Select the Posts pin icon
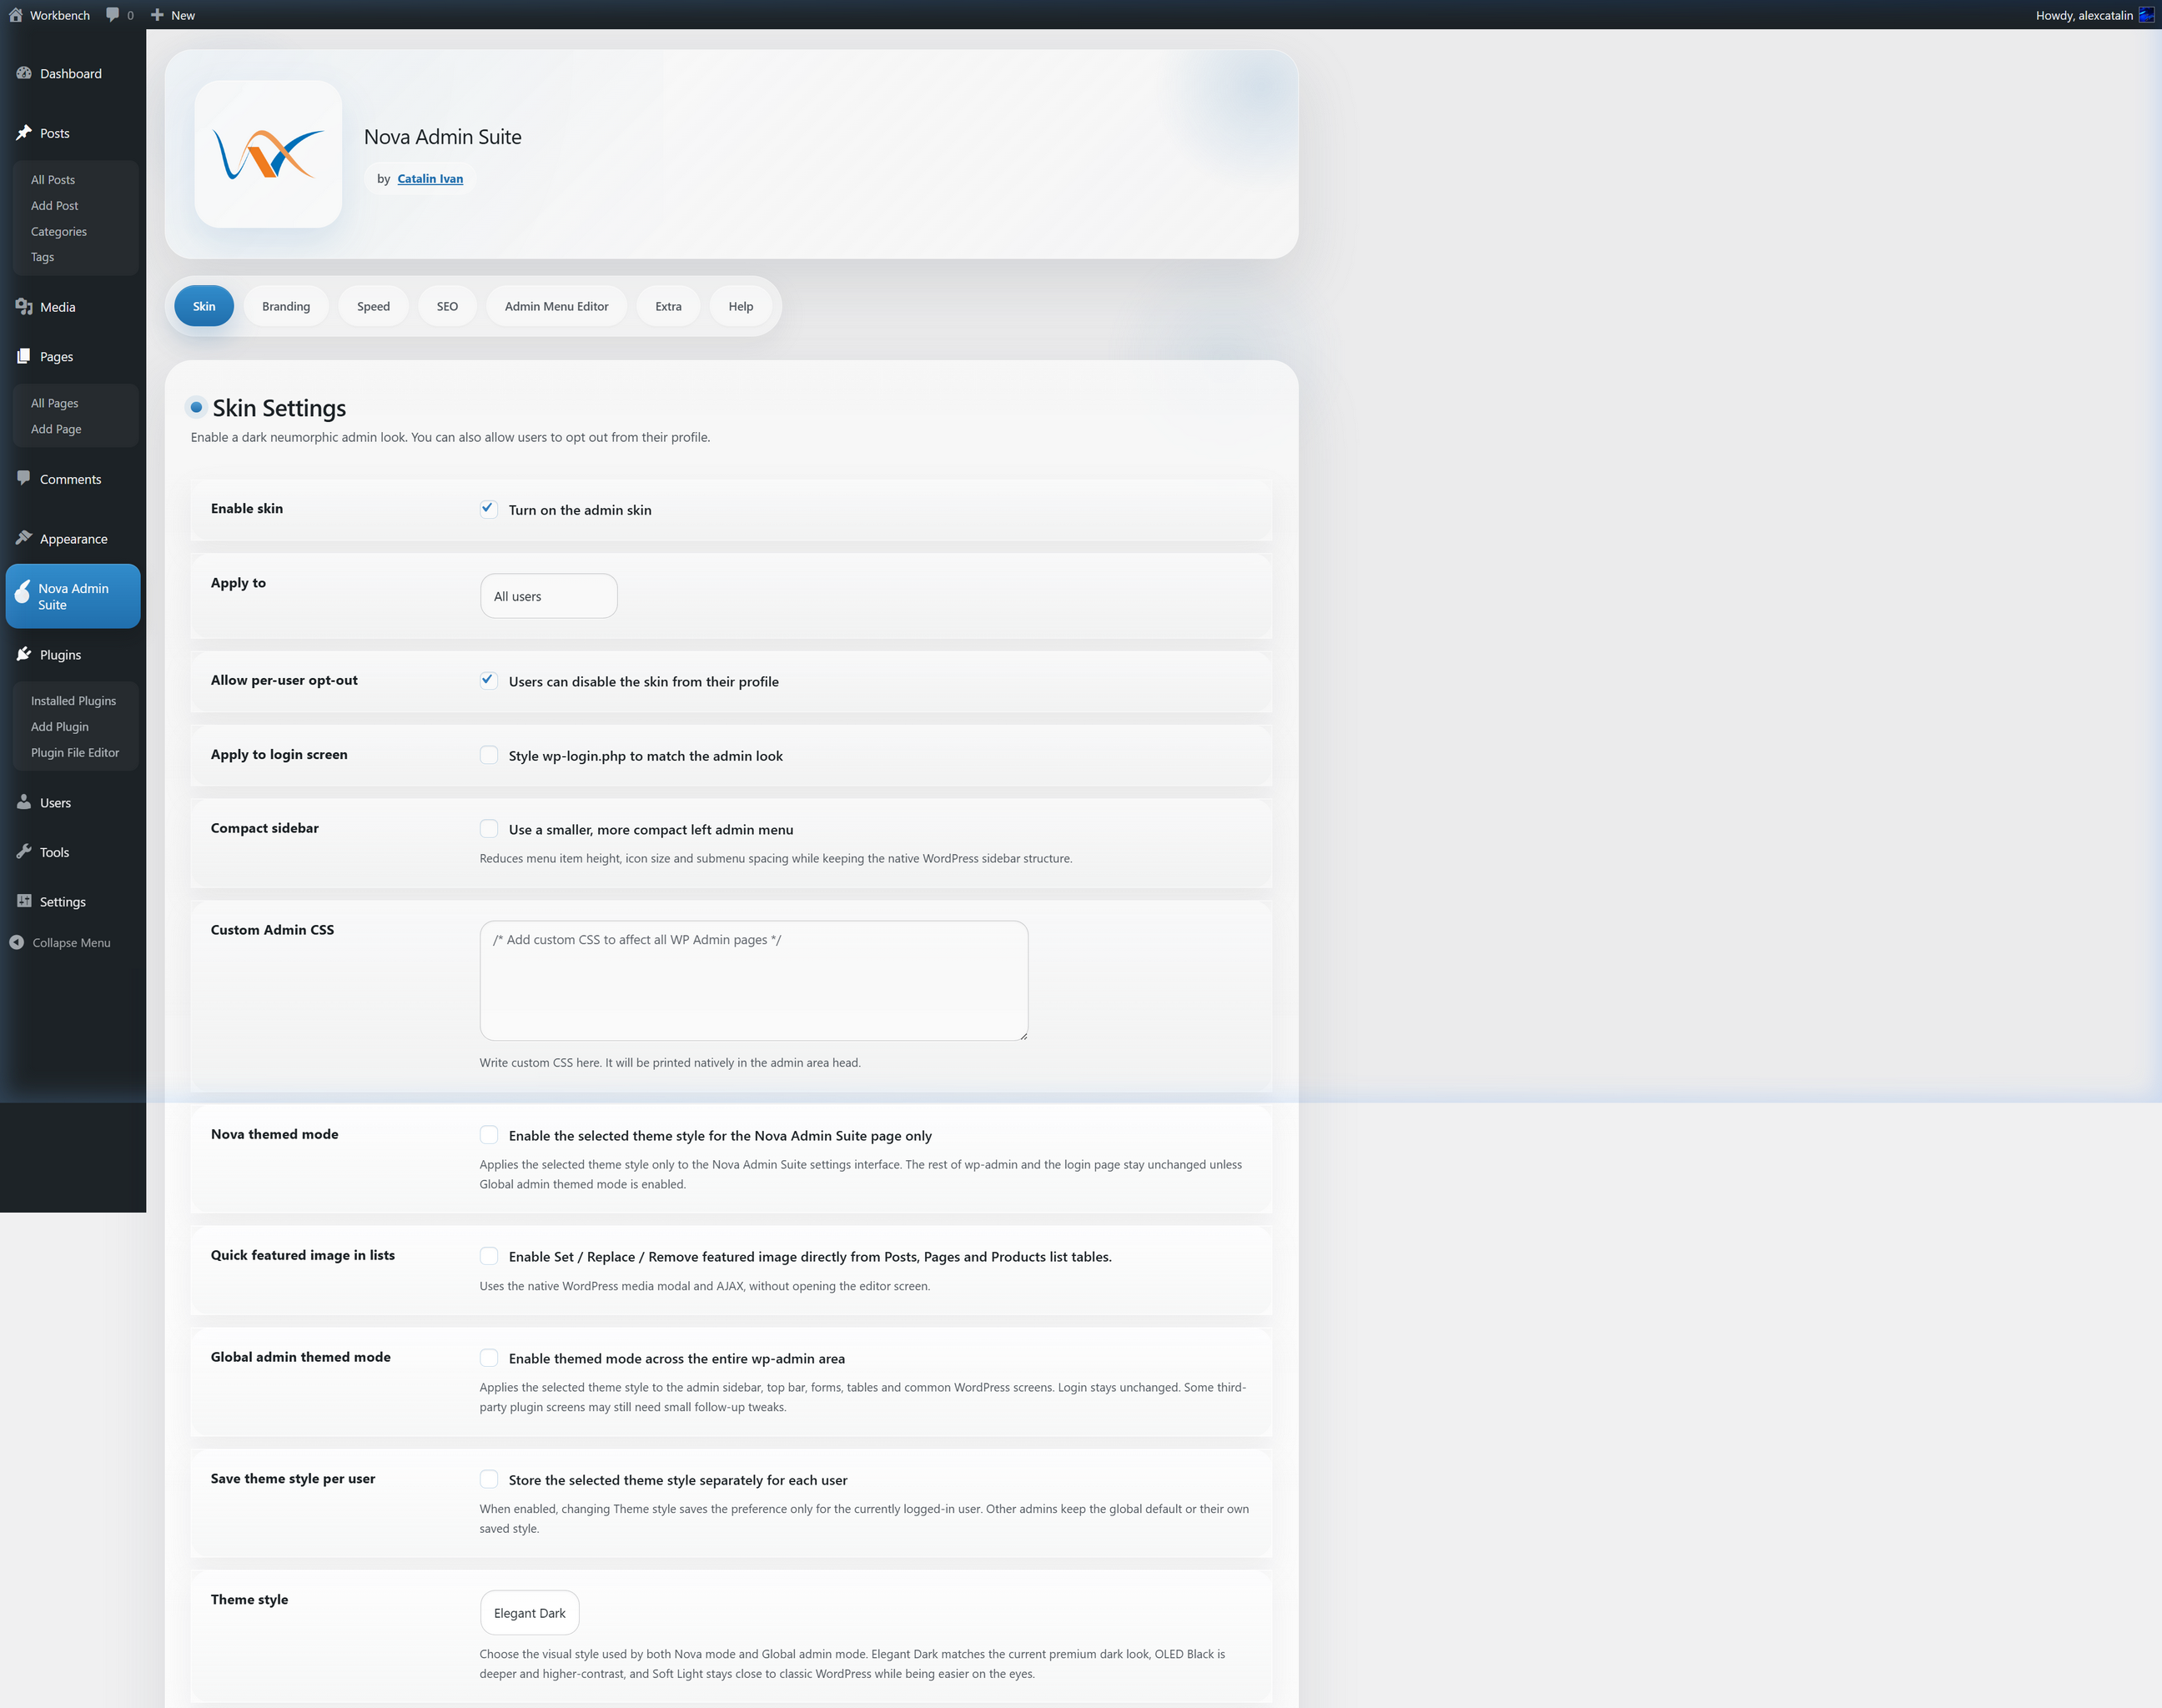The image size is (2162, 1708). pyautogui.click(x=24, y=133)
